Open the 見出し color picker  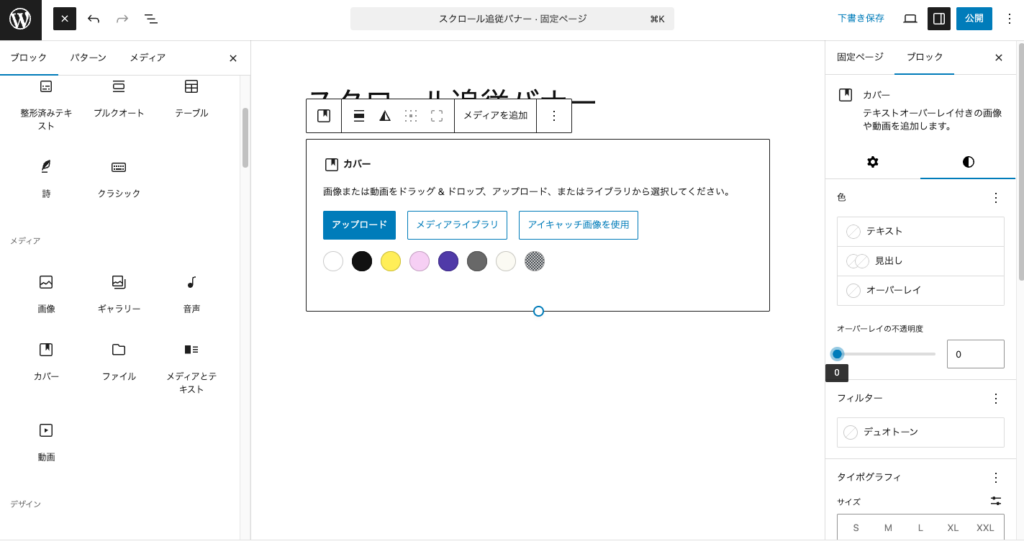(920, 261)
